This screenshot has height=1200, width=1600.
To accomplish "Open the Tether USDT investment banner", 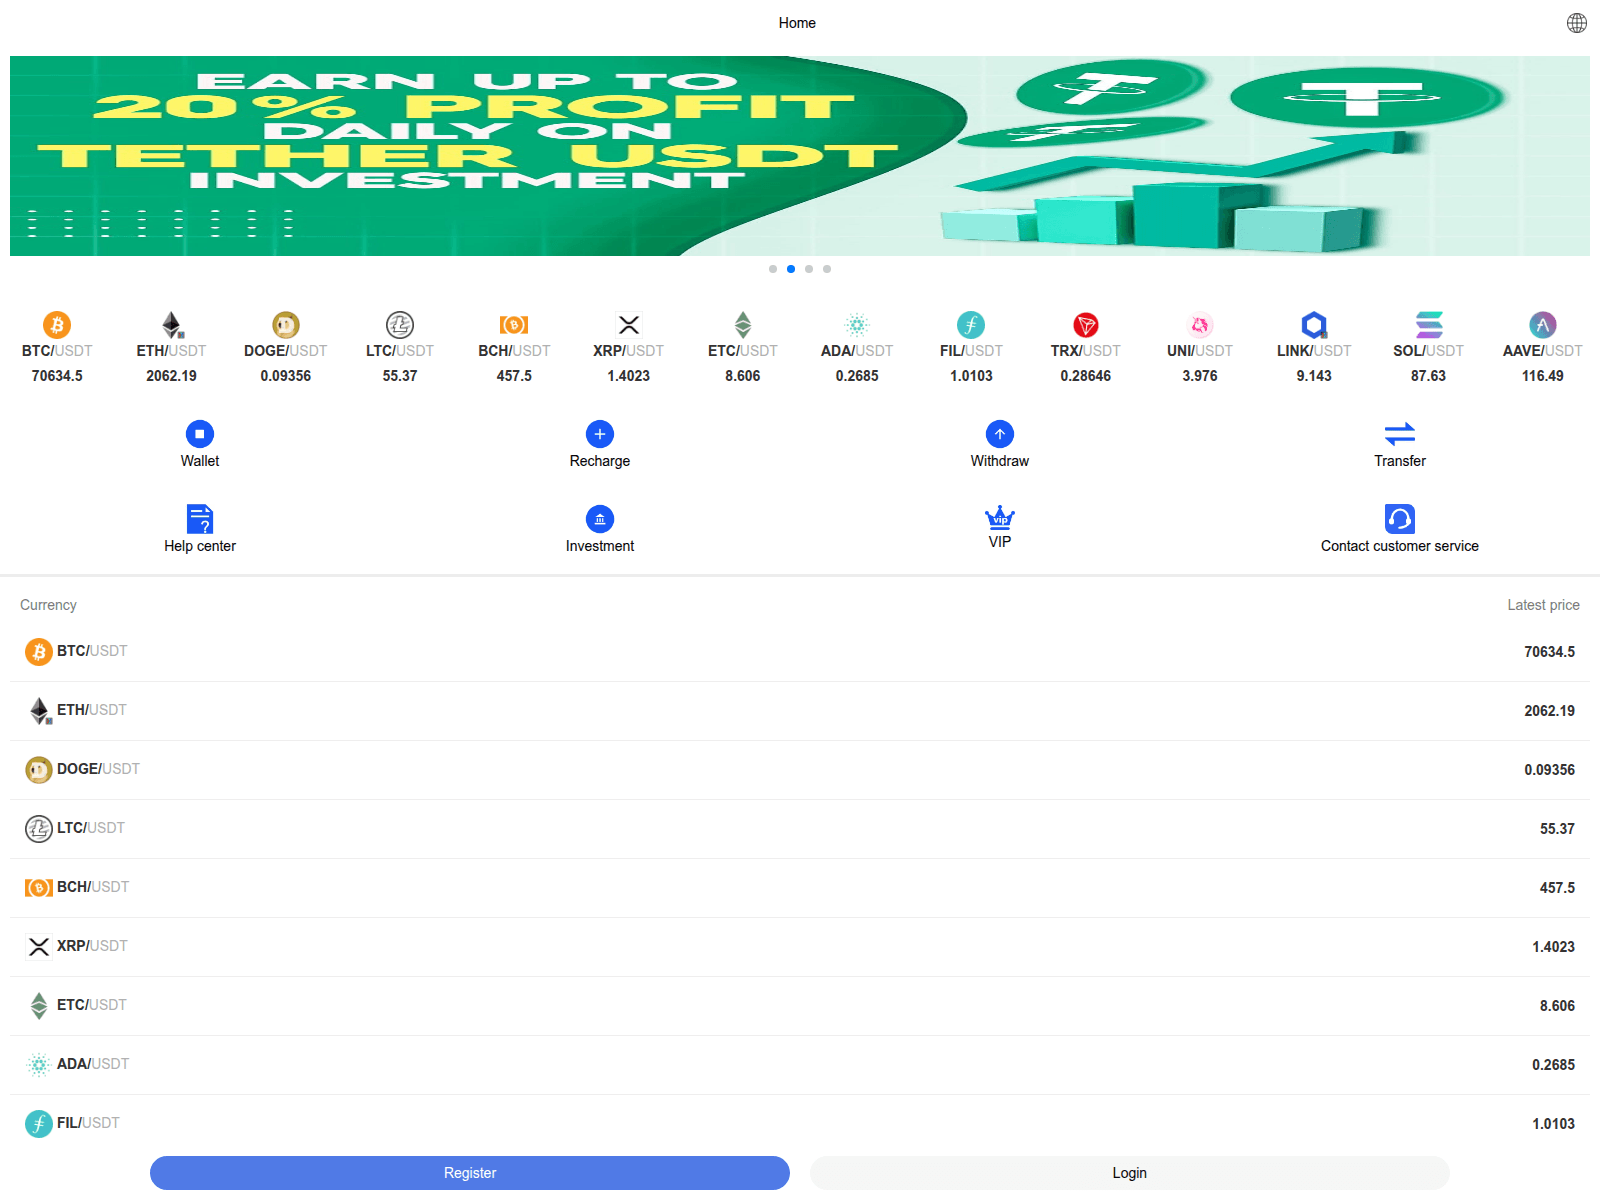I will tap(800, 155).
